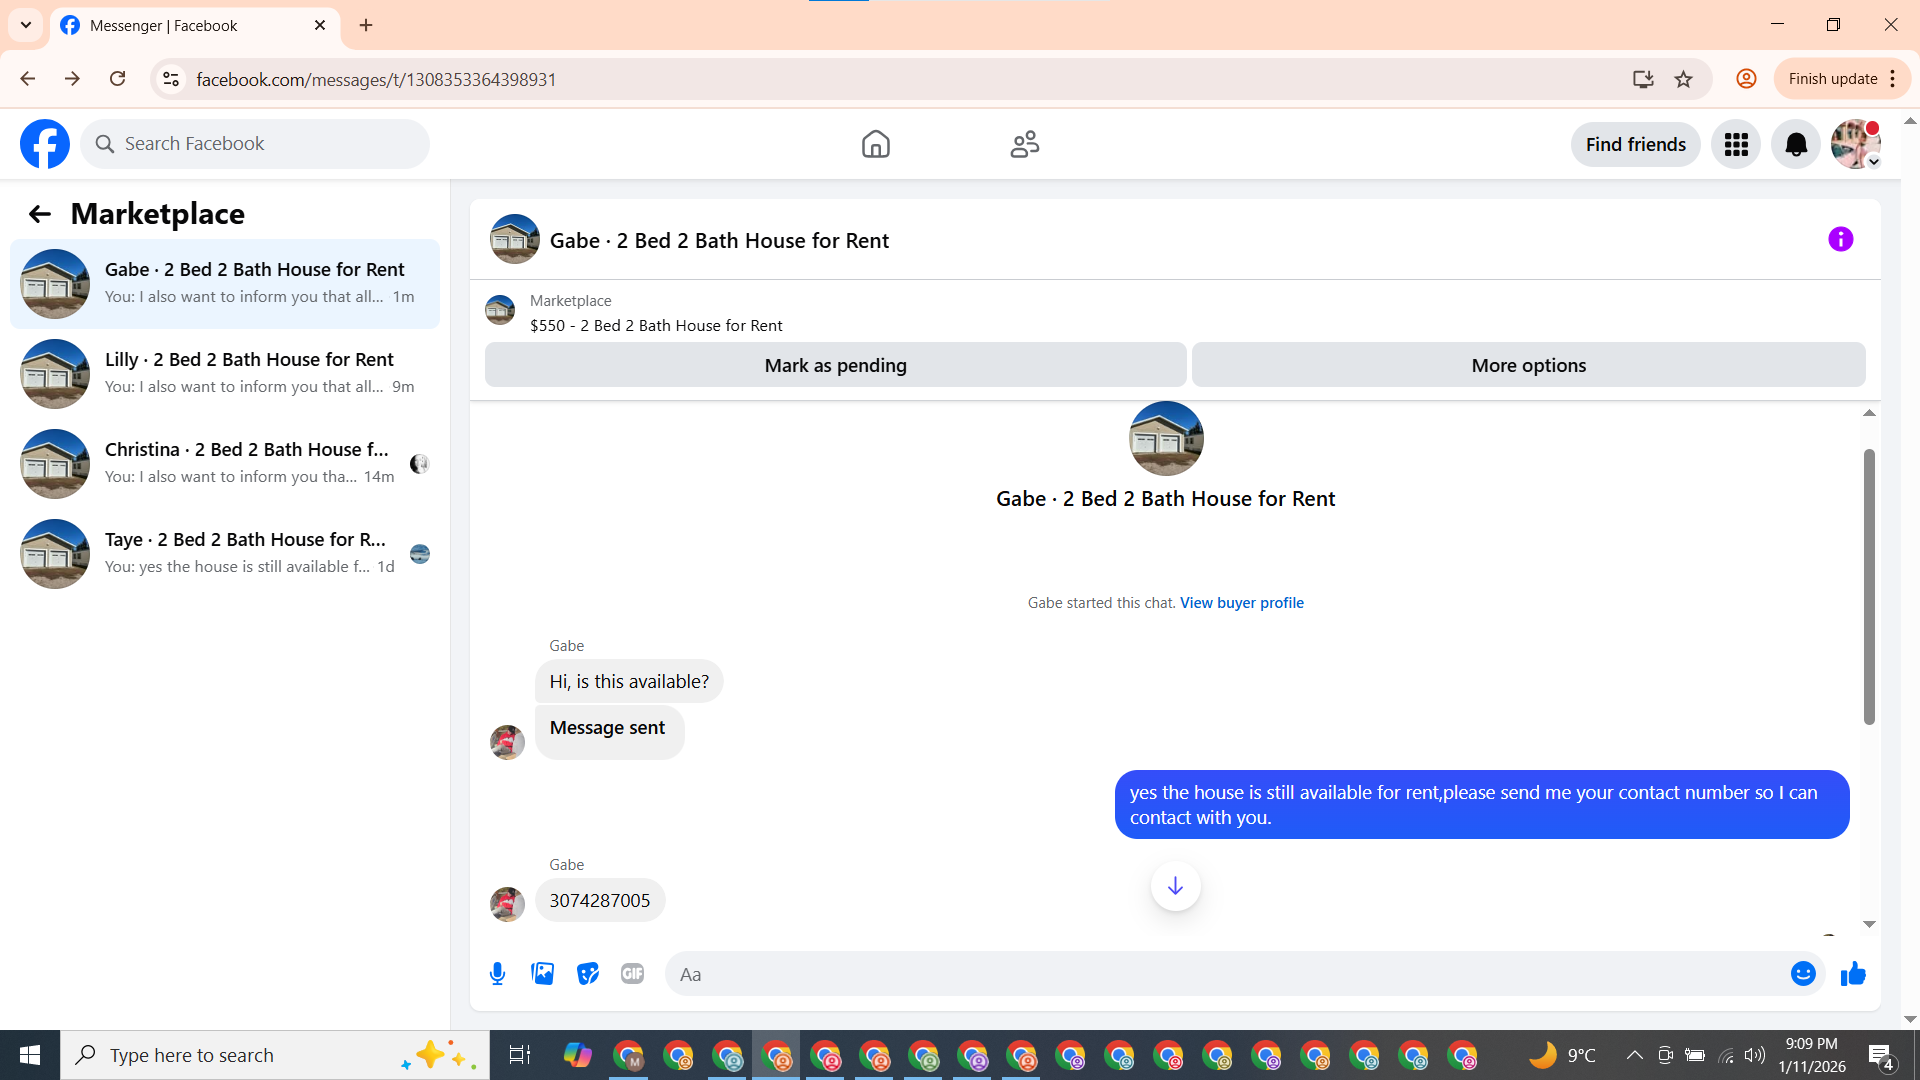
Task: Go back in browser history
Action: 28,79
